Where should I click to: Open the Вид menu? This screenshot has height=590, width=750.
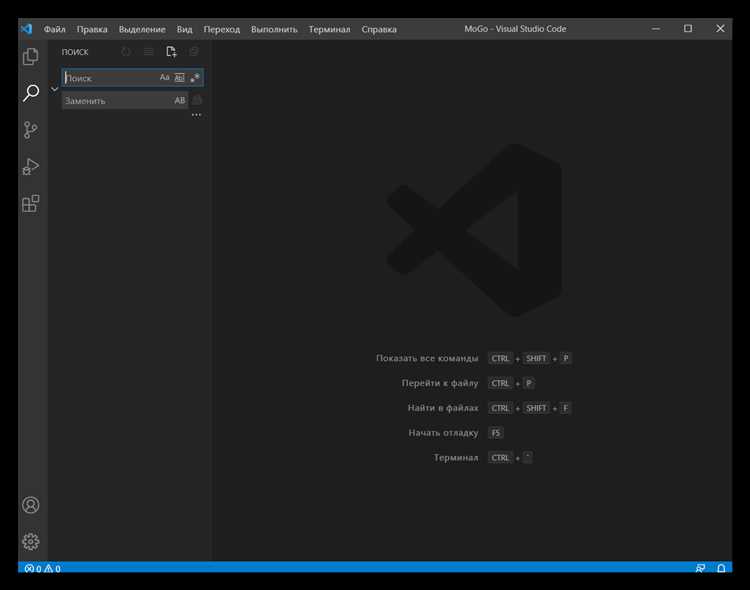[x=185, y=29]
